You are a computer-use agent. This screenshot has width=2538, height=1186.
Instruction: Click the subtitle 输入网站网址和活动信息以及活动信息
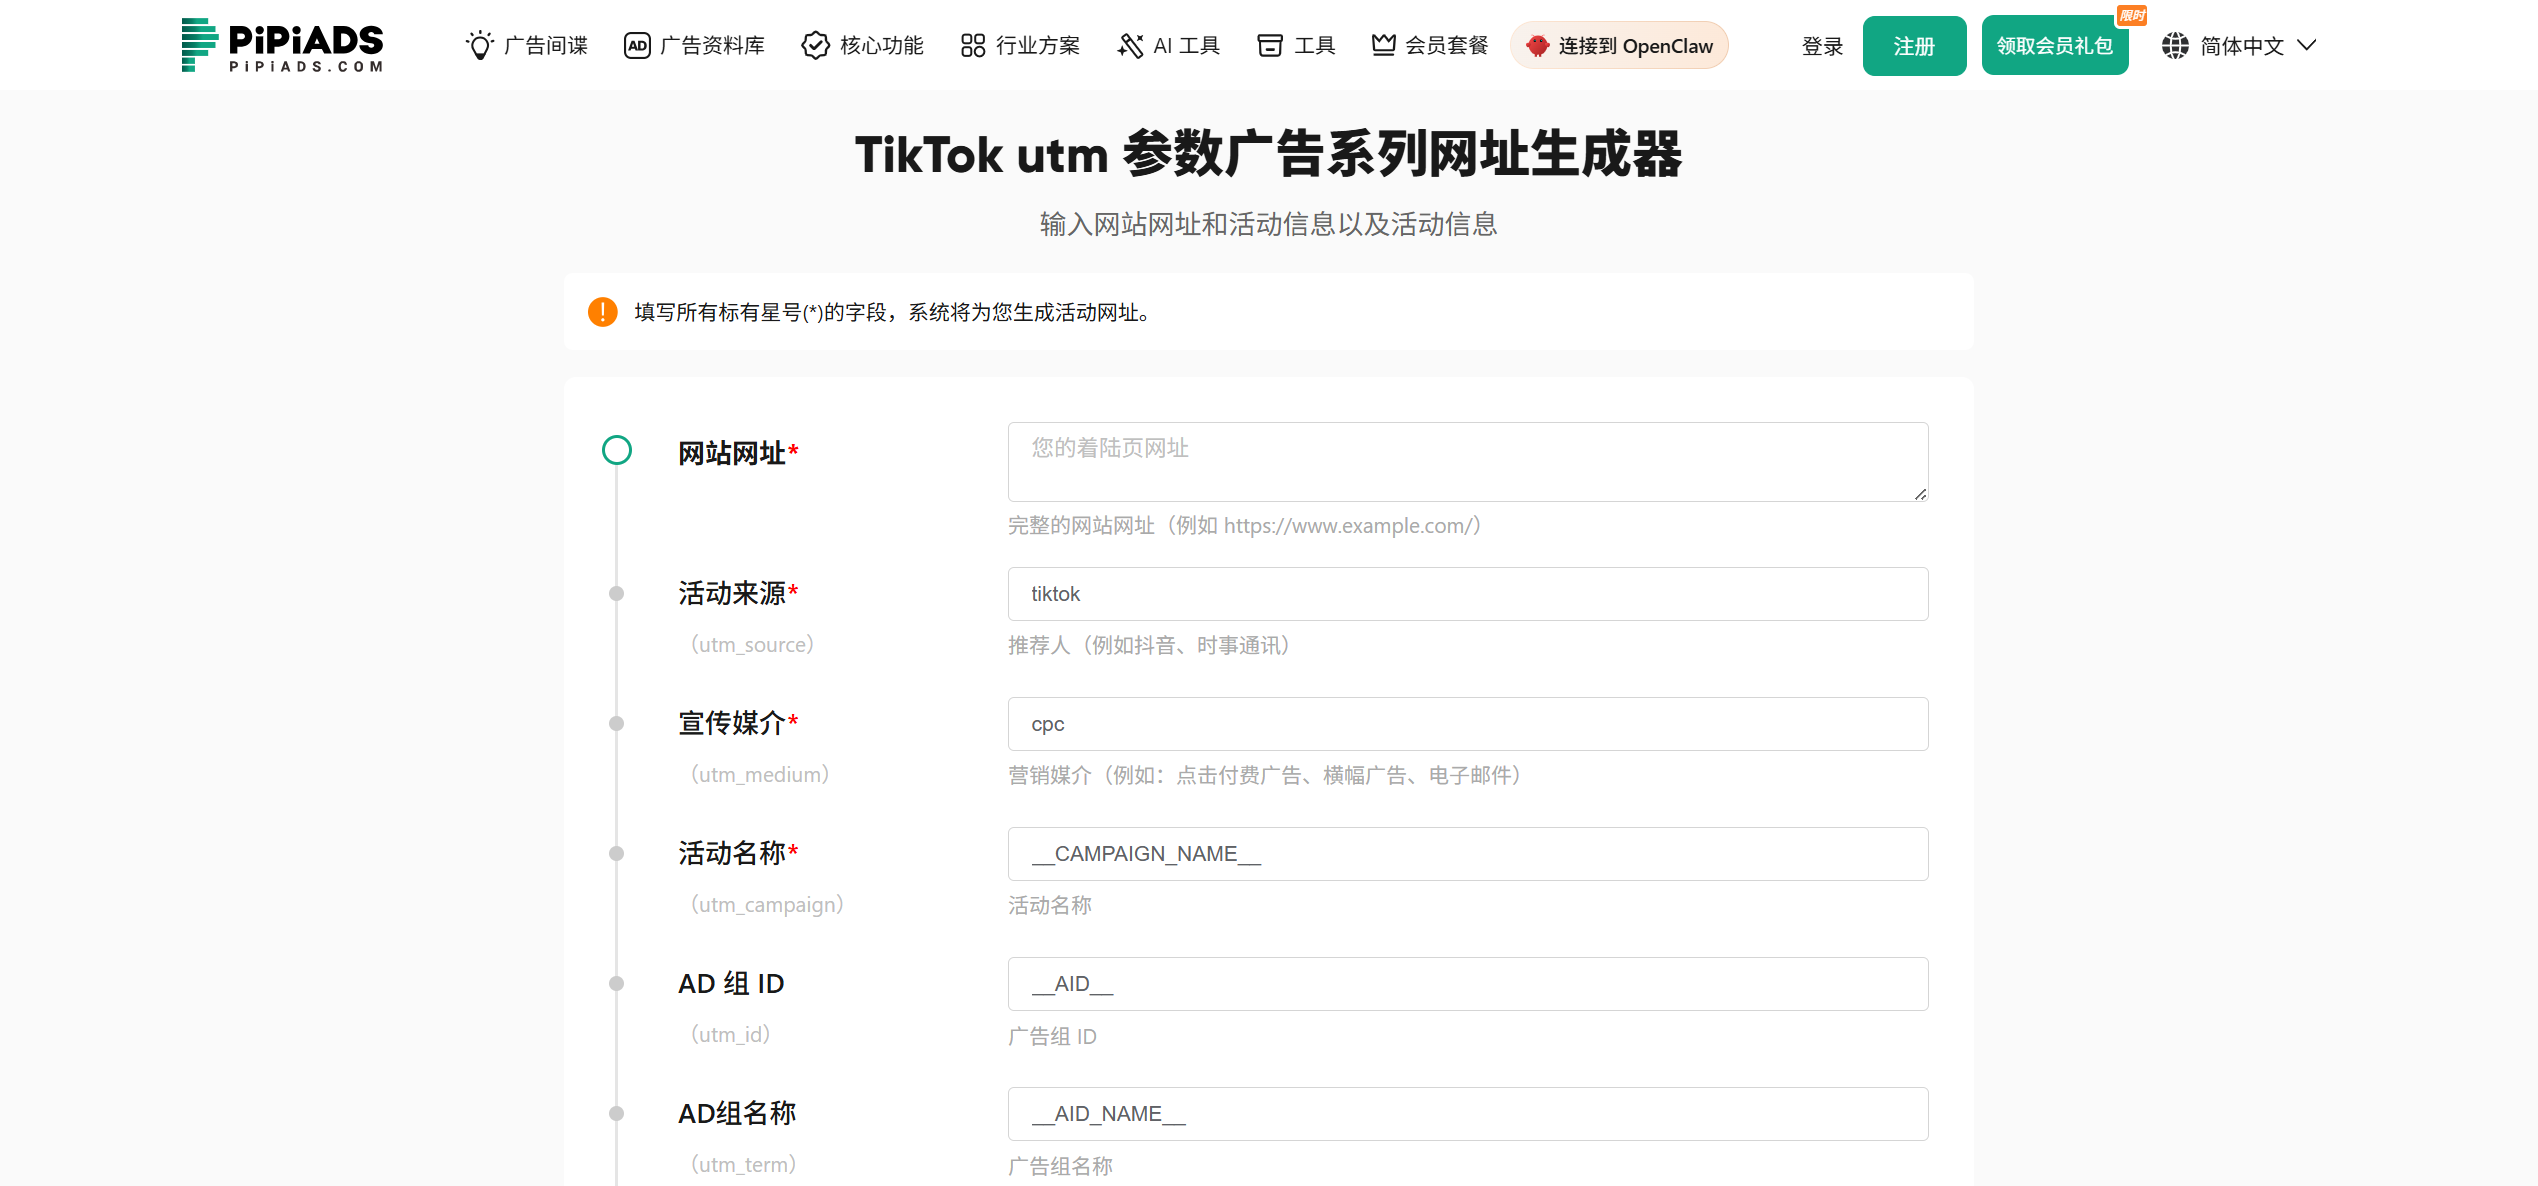point(1268,224)
